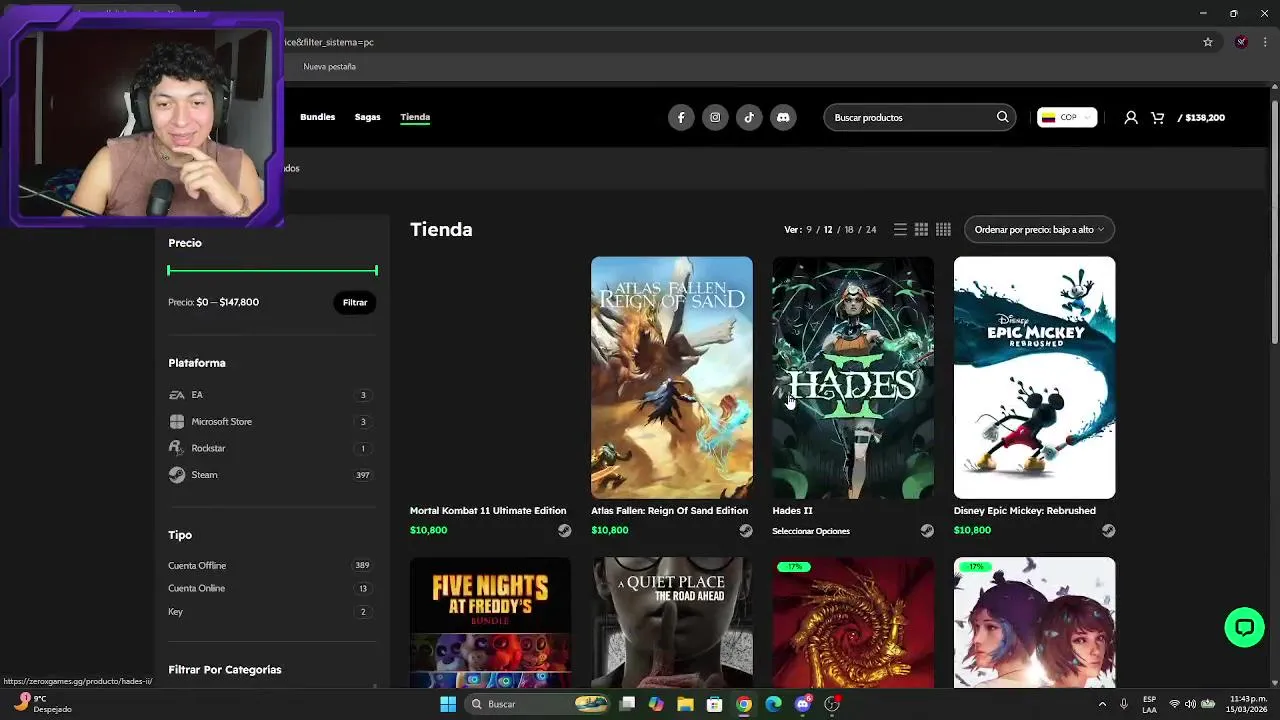
Task: Click Steam icon under Hades II
Action: (927, 530)
